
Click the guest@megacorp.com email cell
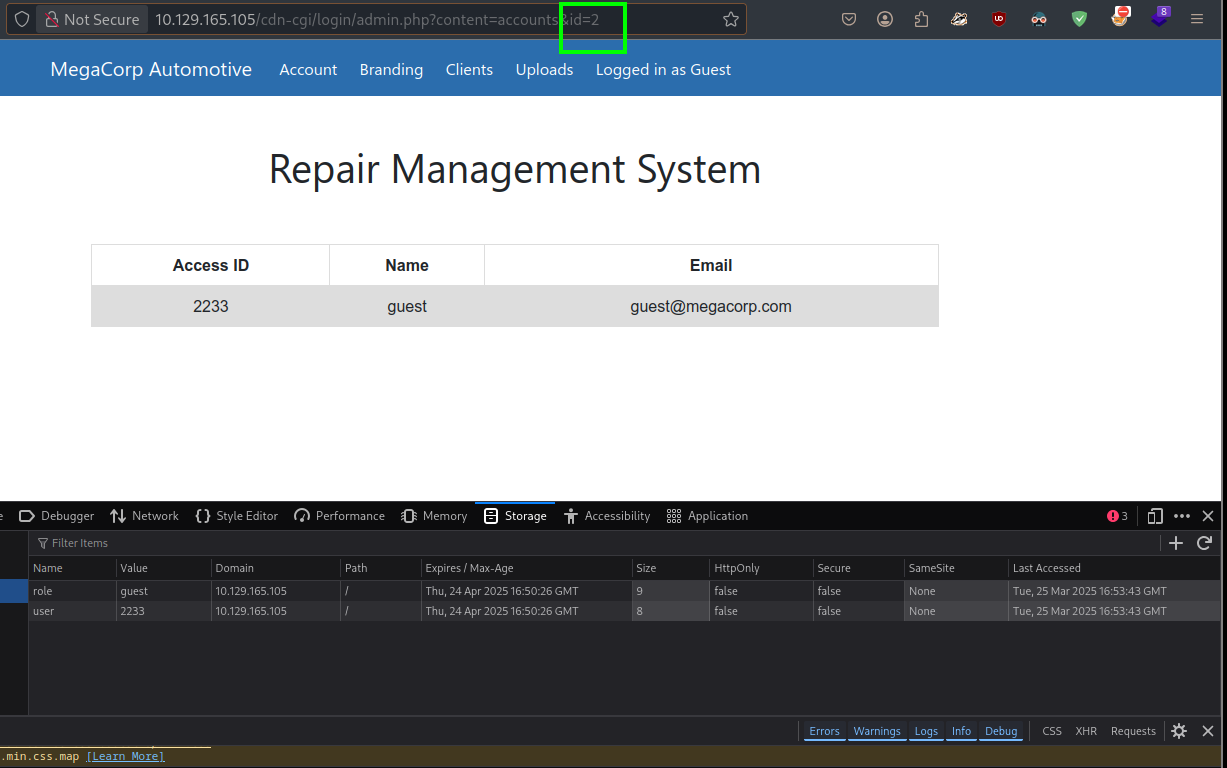tap(711, 307)
